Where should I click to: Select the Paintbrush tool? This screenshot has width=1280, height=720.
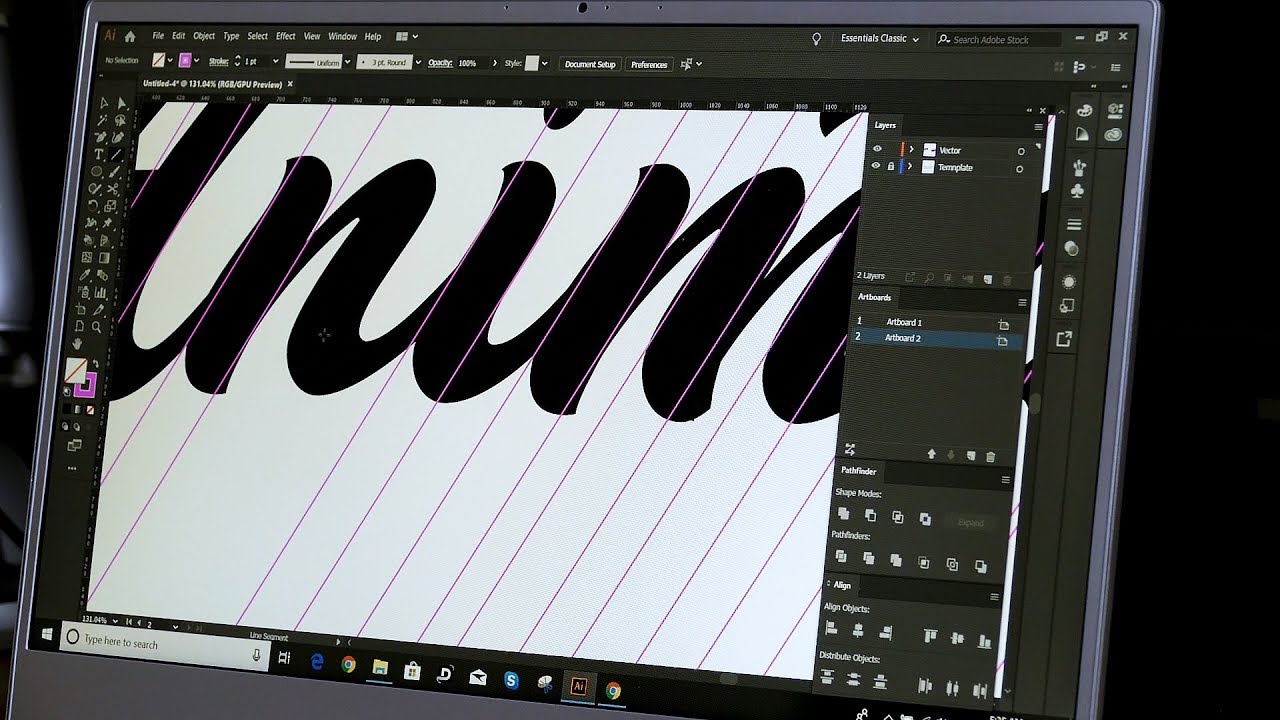tap(114, 171)
